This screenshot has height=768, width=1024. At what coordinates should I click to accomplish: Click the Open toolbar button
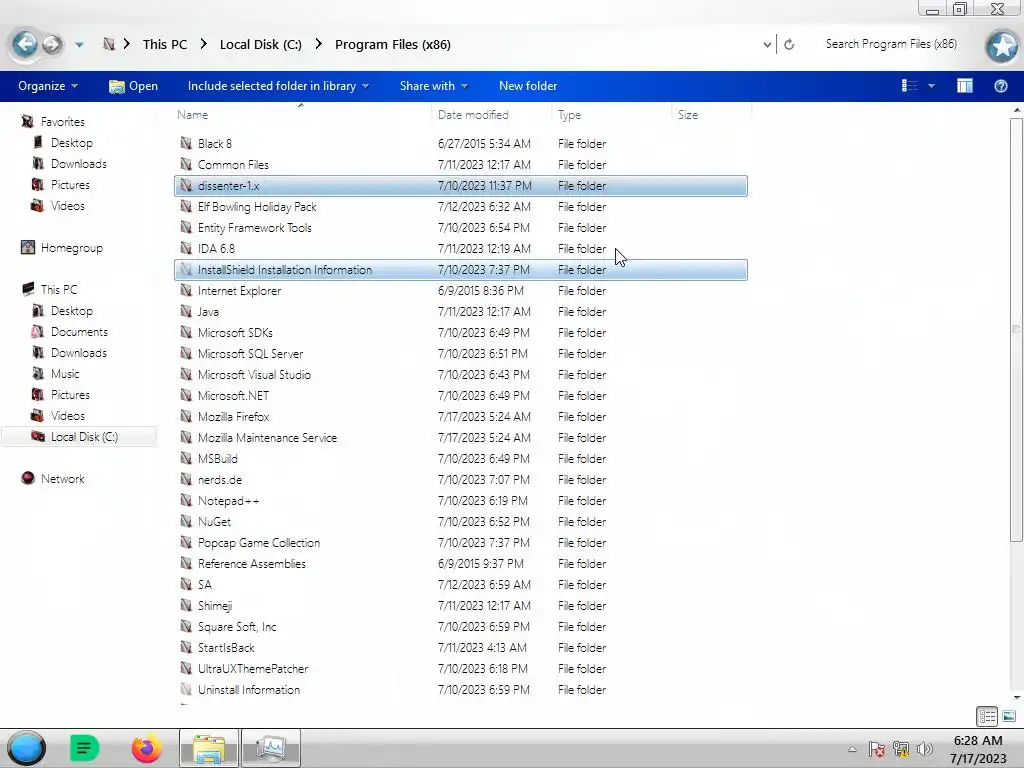pyautogui.click(x=133, y=86)
